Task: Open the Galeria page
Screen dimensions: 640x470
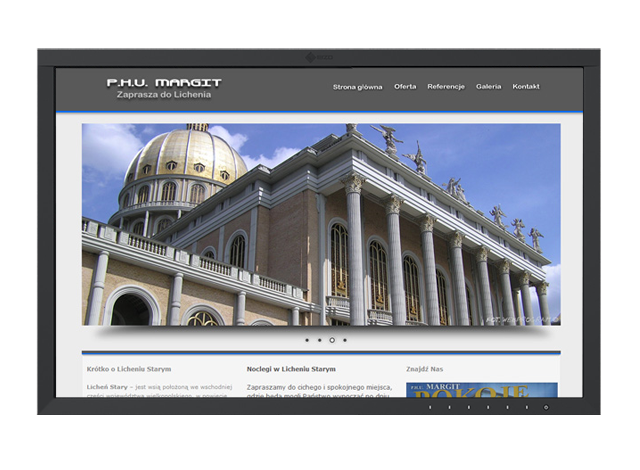Action: (489, 87)
